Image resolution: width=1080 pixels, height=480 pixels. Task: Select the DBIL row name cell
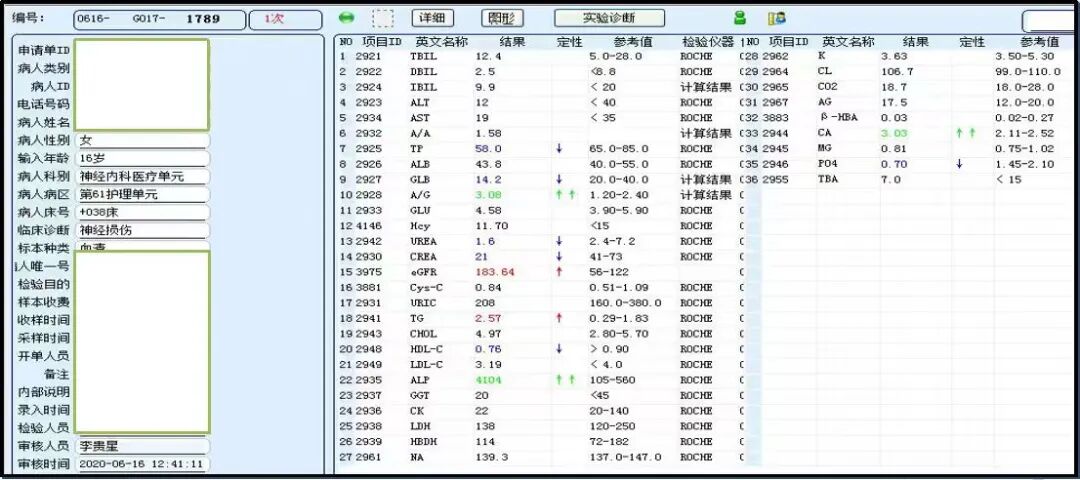423,72
